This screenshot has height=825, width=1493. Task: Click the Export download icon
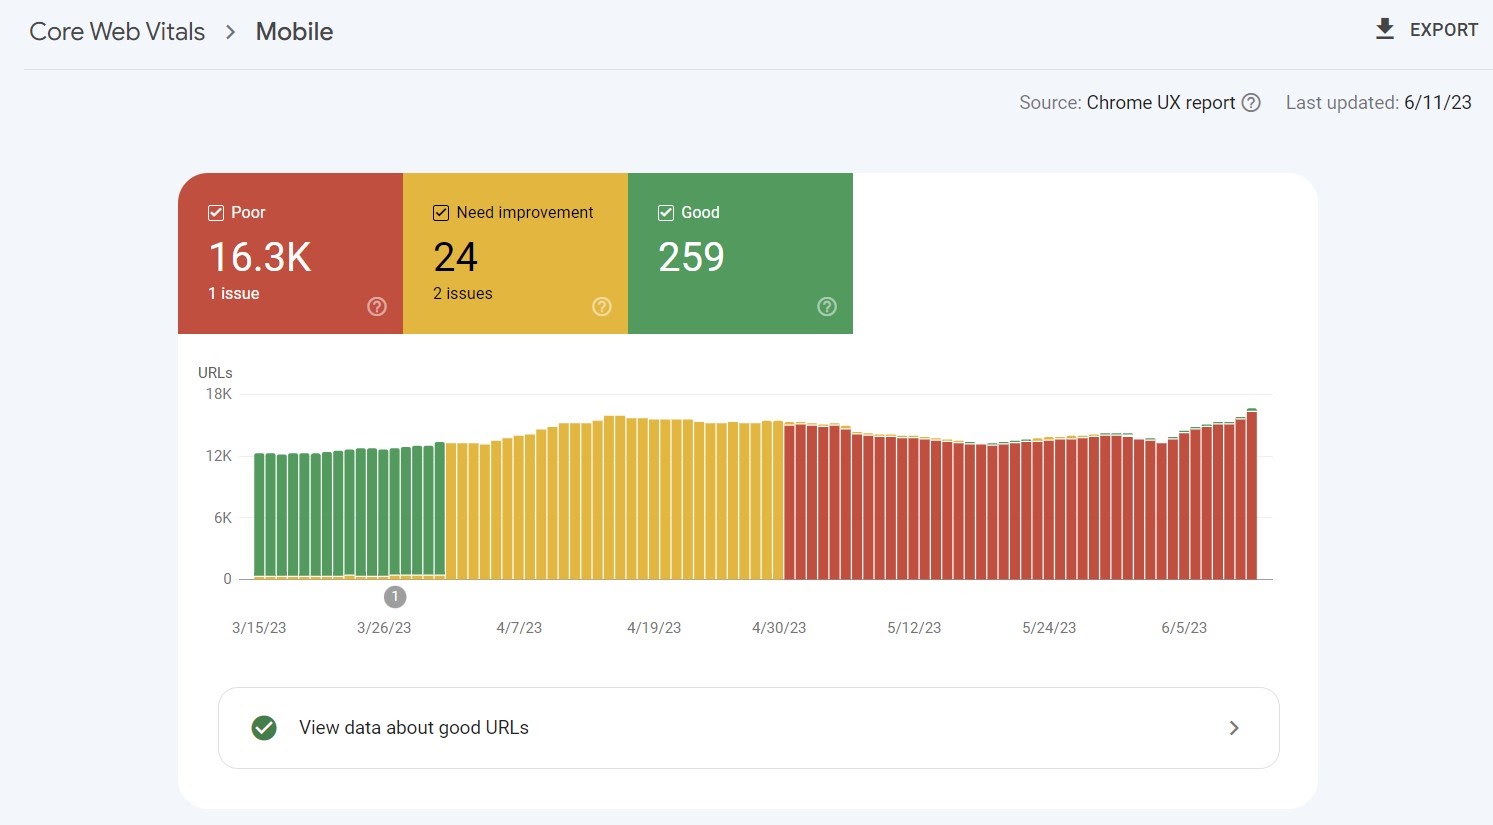[x=1385, y=29]
